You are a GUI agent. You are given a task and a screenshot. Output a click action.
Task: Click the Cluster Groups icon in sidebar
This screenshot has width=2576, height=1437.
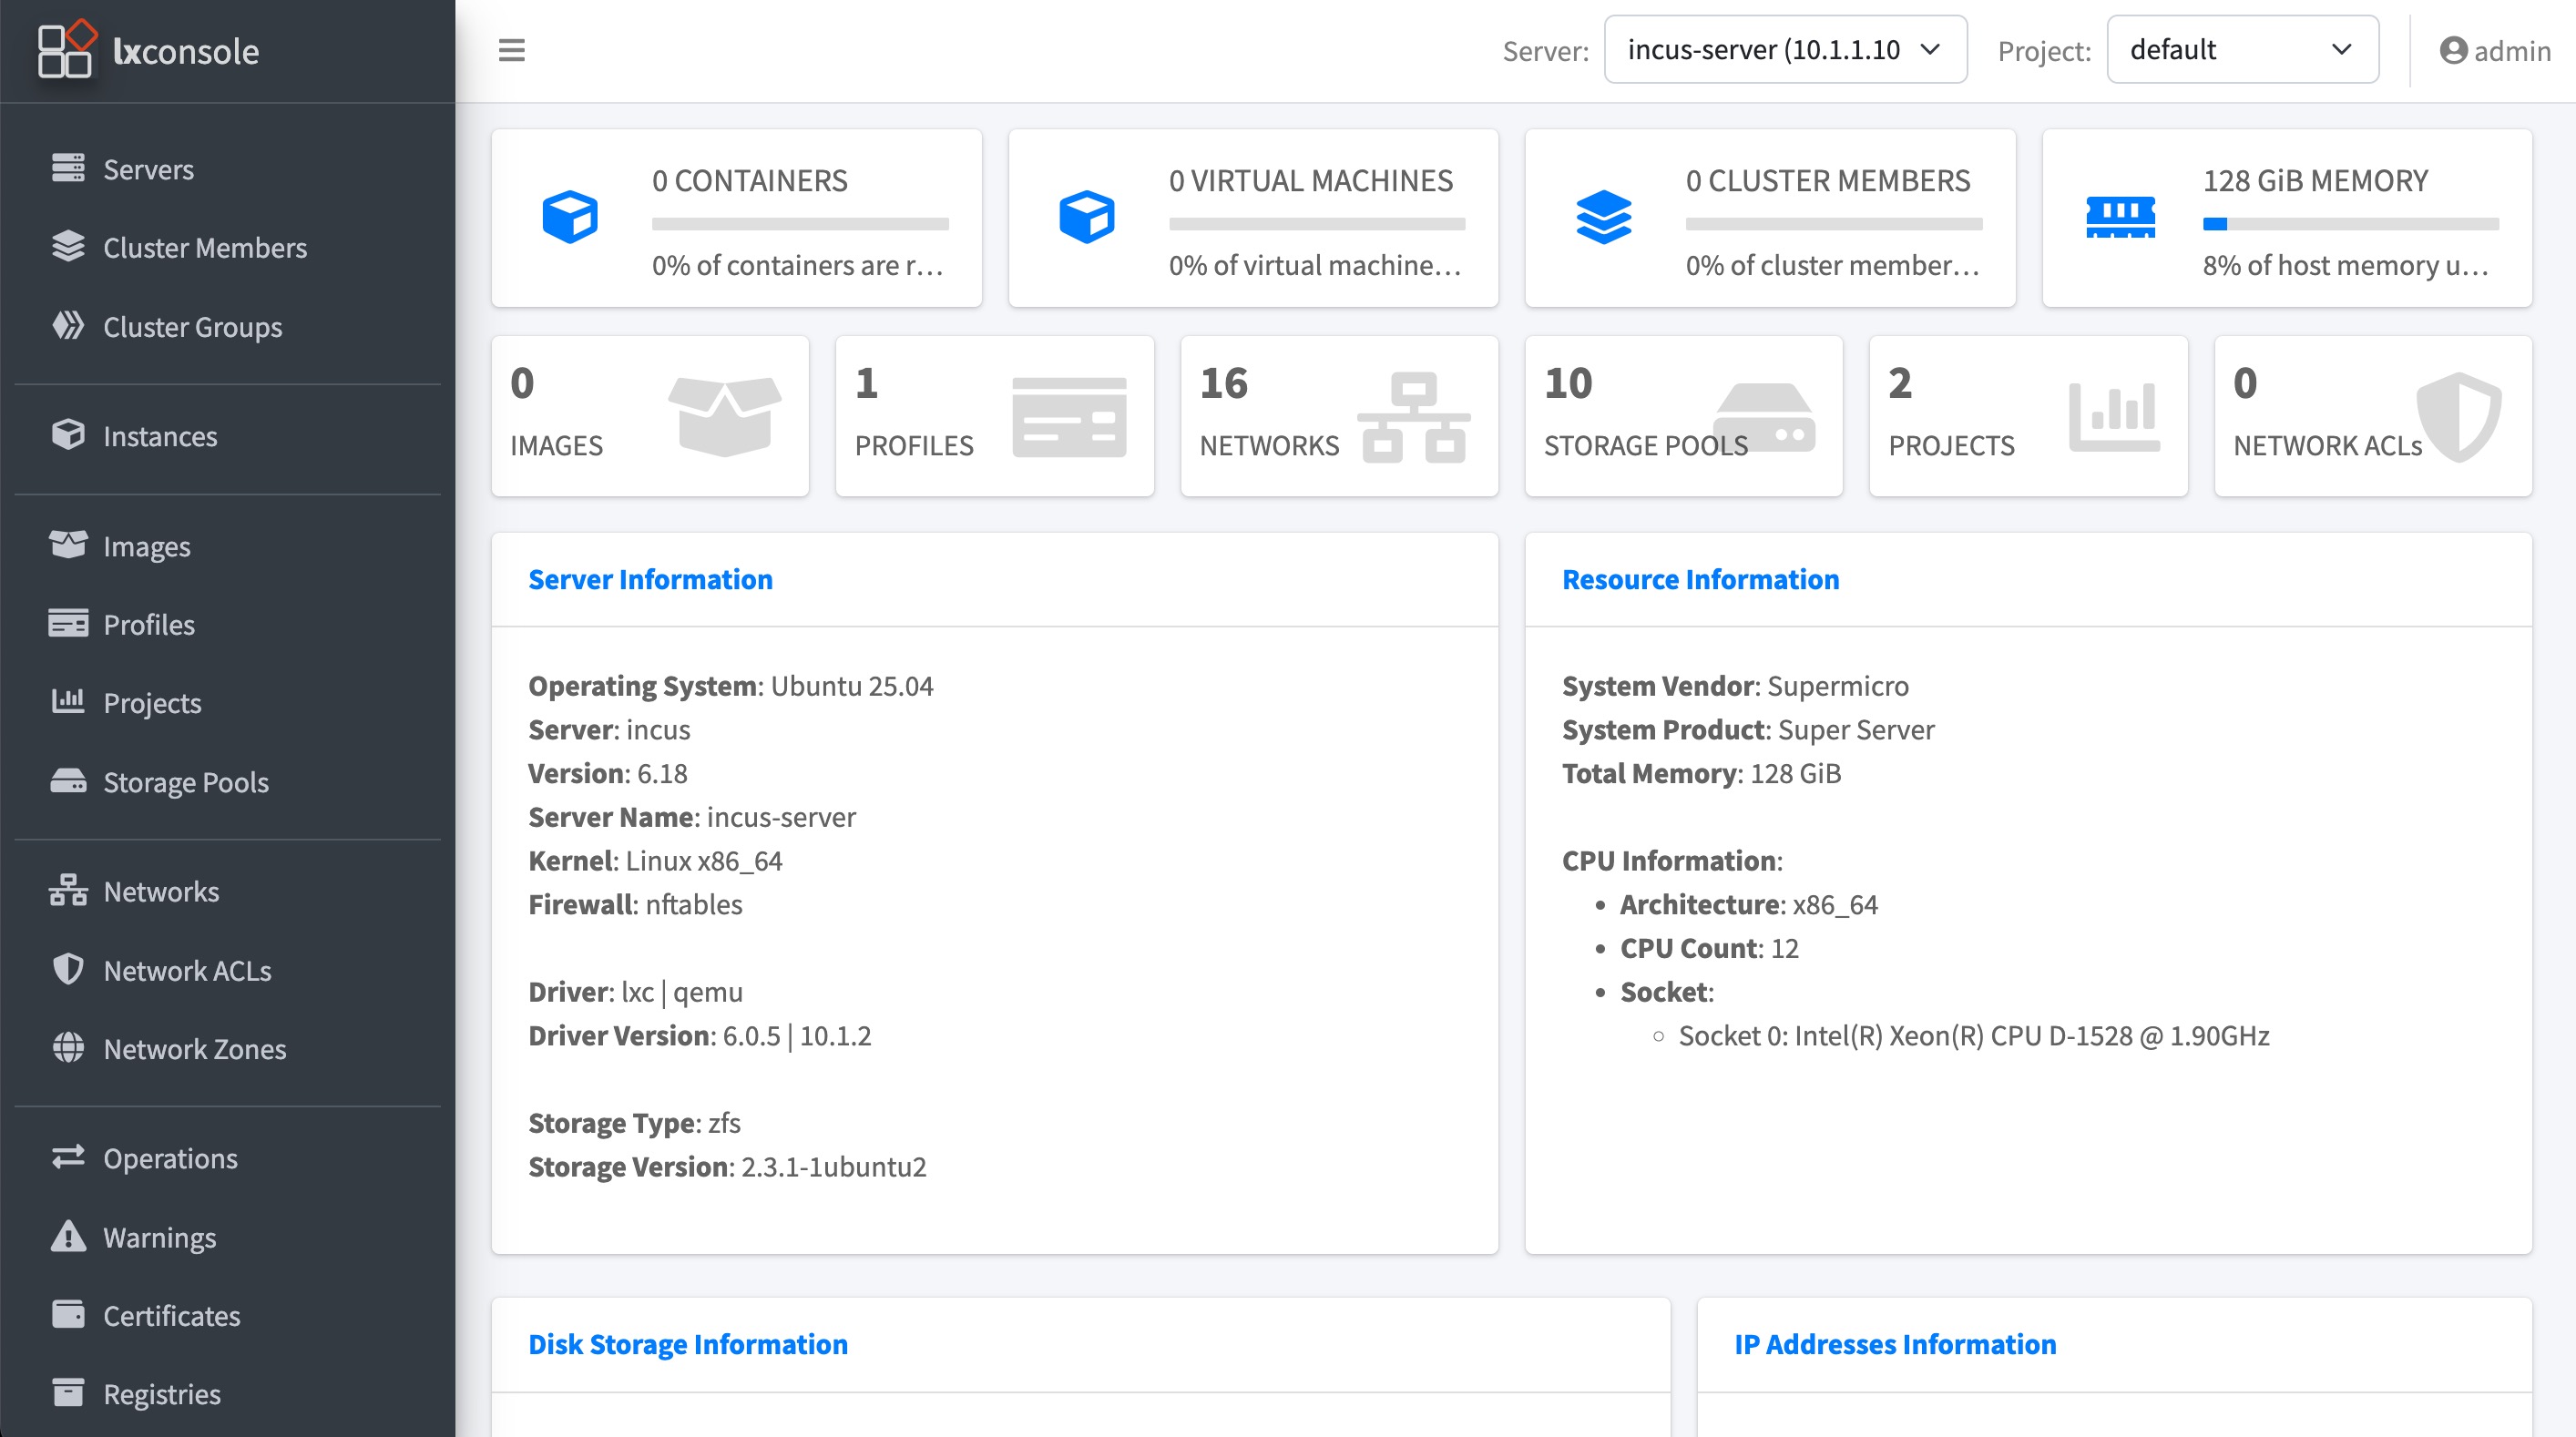[68, 326]
